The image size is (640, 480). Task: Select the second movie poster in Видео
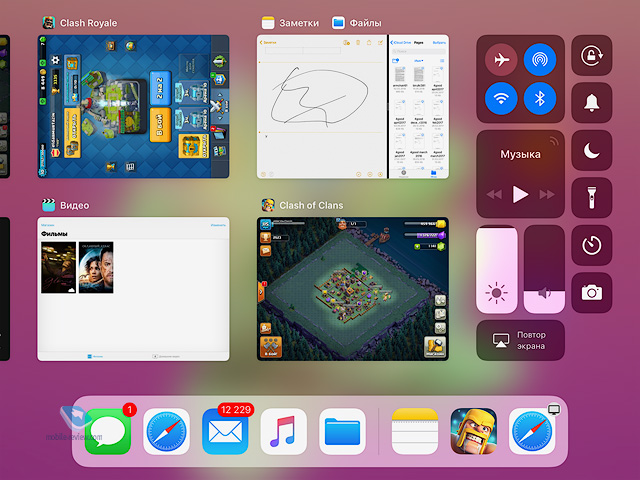coord(96,267)
